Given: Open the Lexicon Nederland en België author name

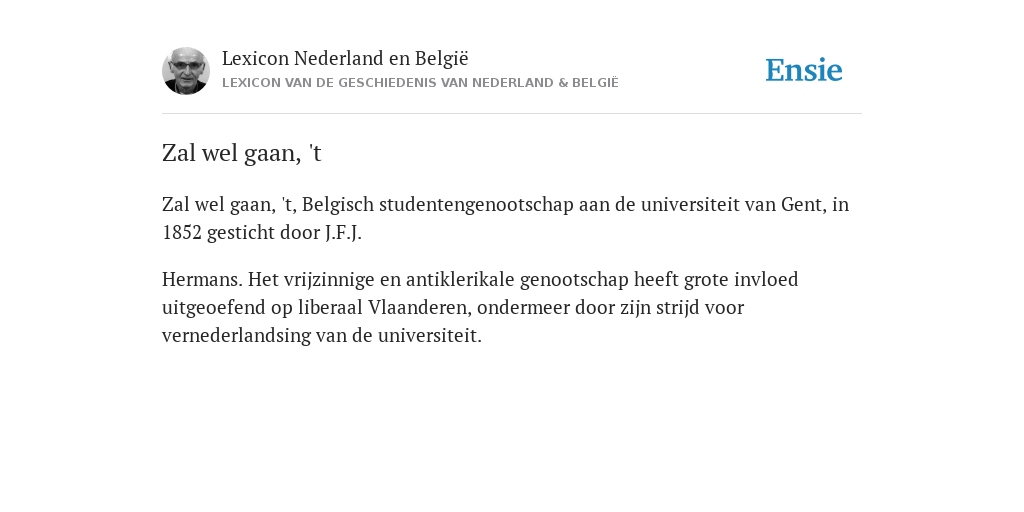Looking at the screenshot, I should [345, 58].
